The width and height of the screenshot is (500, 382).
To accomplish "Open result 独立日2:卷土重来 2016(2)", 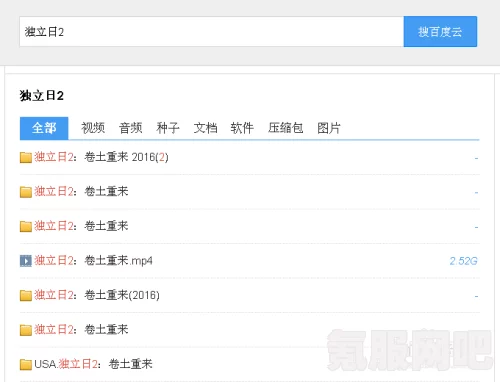I will tap(101, 157).
